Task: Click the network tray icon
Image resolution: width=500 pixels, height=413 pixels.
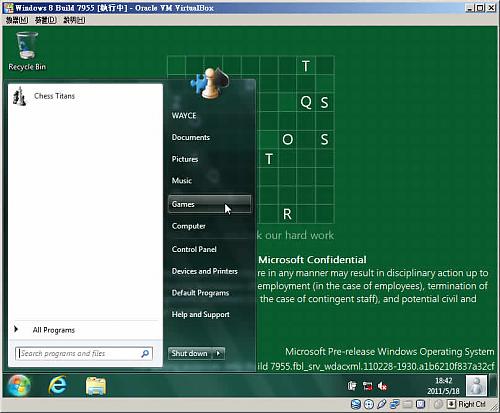Action: (367, 386)
